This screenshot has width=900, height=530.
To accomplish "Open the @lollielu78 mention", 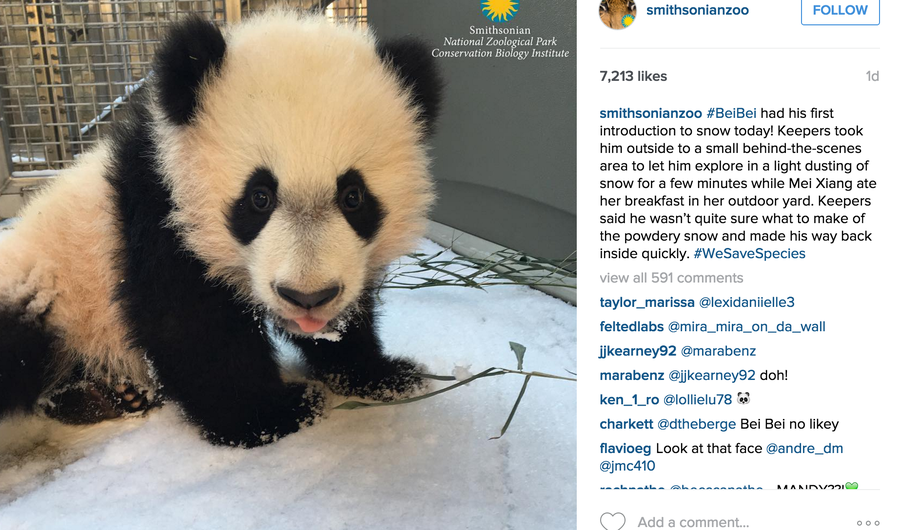I will coord(697,399).
